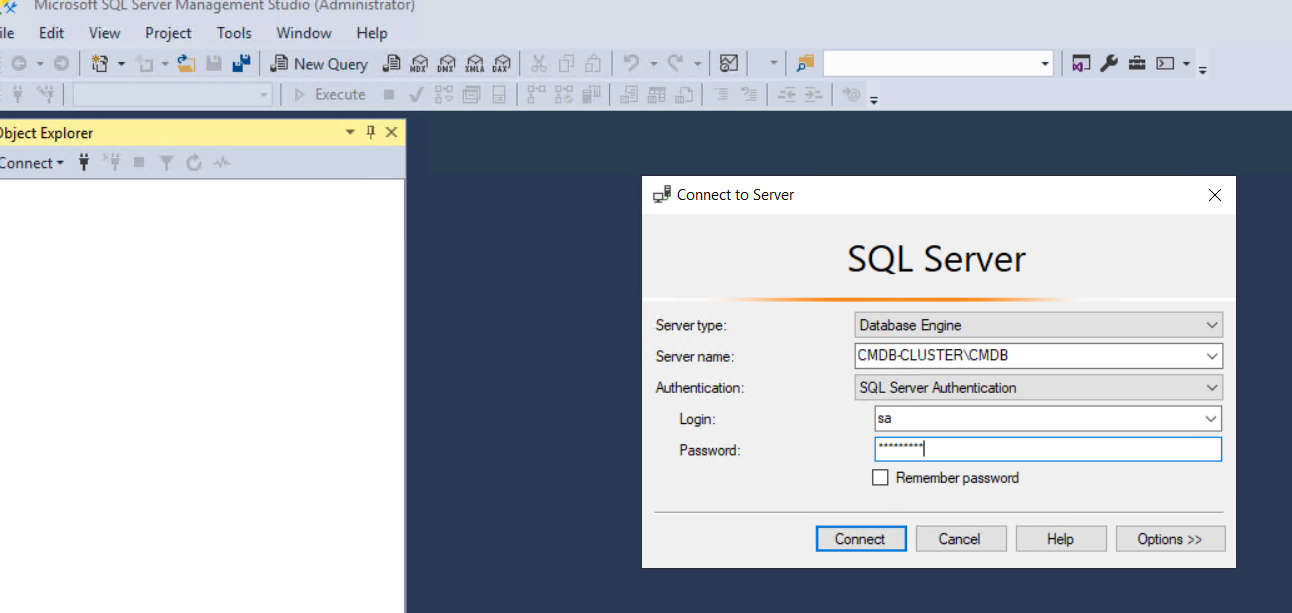Viewport: 1292px width, 613px height.
Task: Click the New Project toolbar icon
Action: tap(100, 64)
